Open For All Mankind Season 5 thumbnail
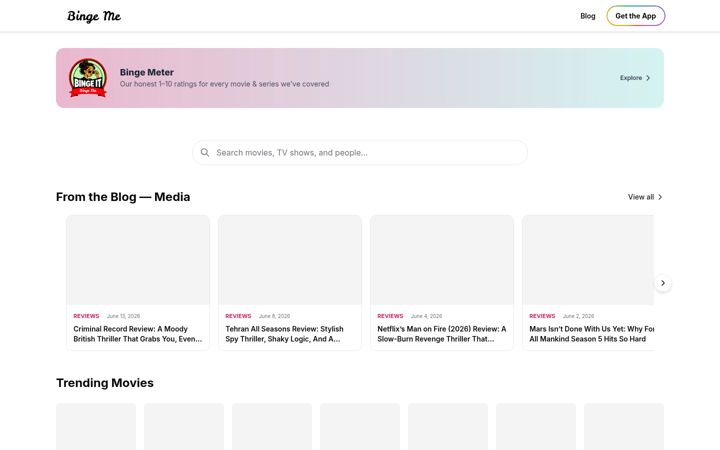Viewport: 720px width, 450px height. 588,260
